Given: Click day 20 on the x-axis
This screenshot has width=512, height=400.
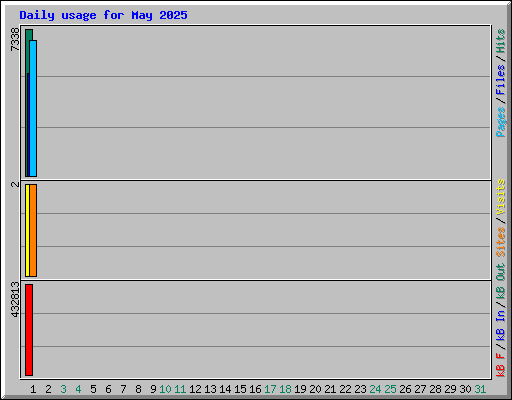Looking at the screenshot, I should click(x=315, y=389).
